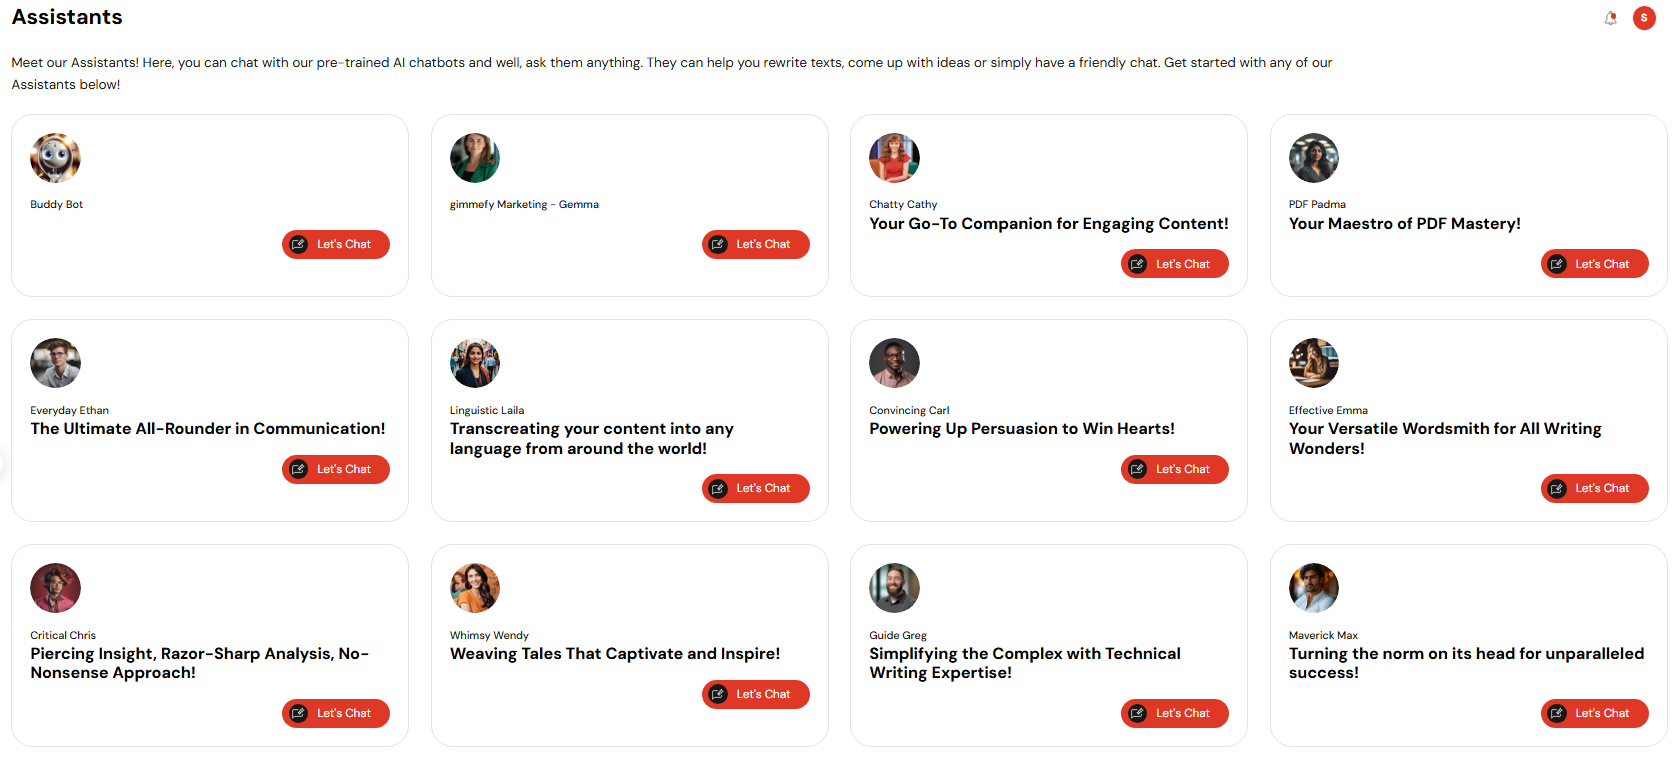Click the chat icon on Chatty Cathy's button
1674x758 pixels.
(x=1137, y=264)
